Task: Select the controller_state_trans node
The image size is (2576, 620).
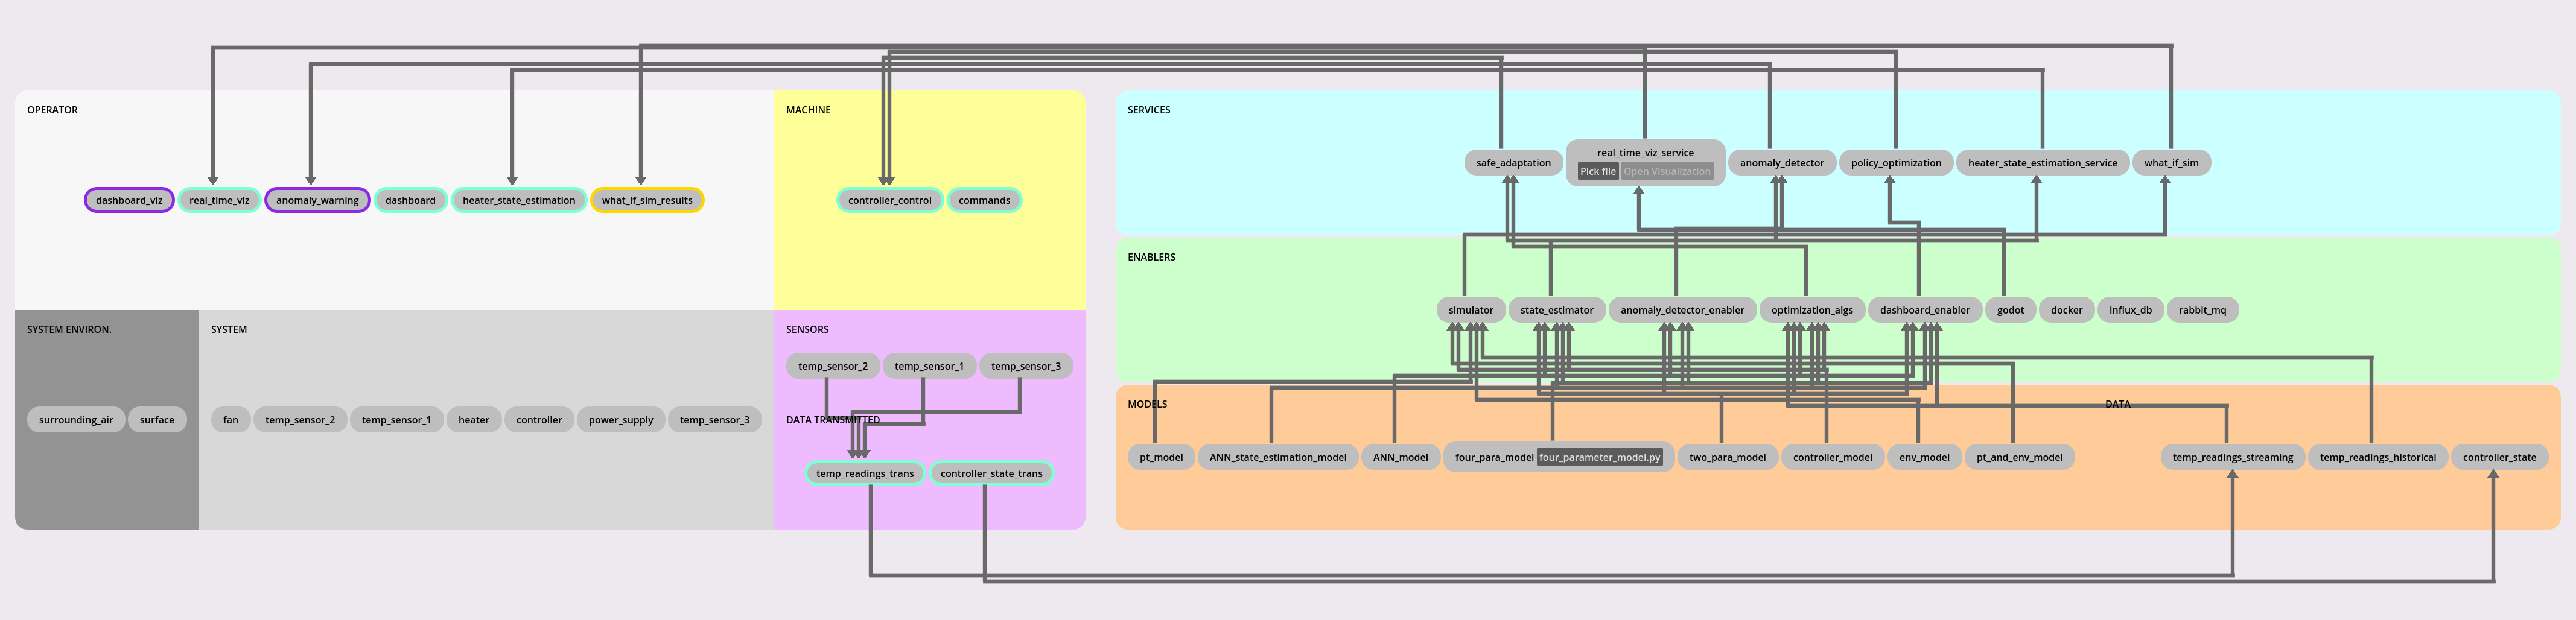Action: pos(991,473)
